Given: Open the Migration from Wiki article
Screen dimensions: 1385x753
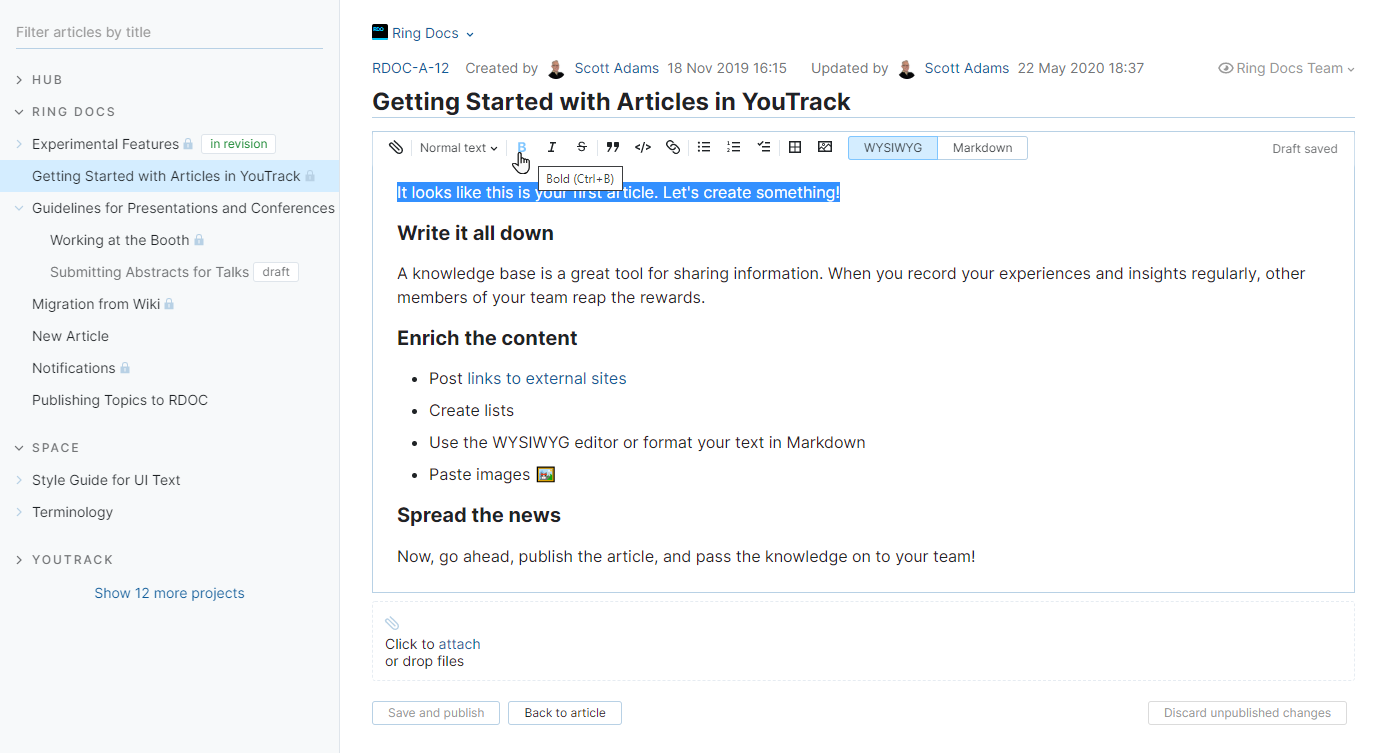Looking at the screenshot, I should [96, 304].
